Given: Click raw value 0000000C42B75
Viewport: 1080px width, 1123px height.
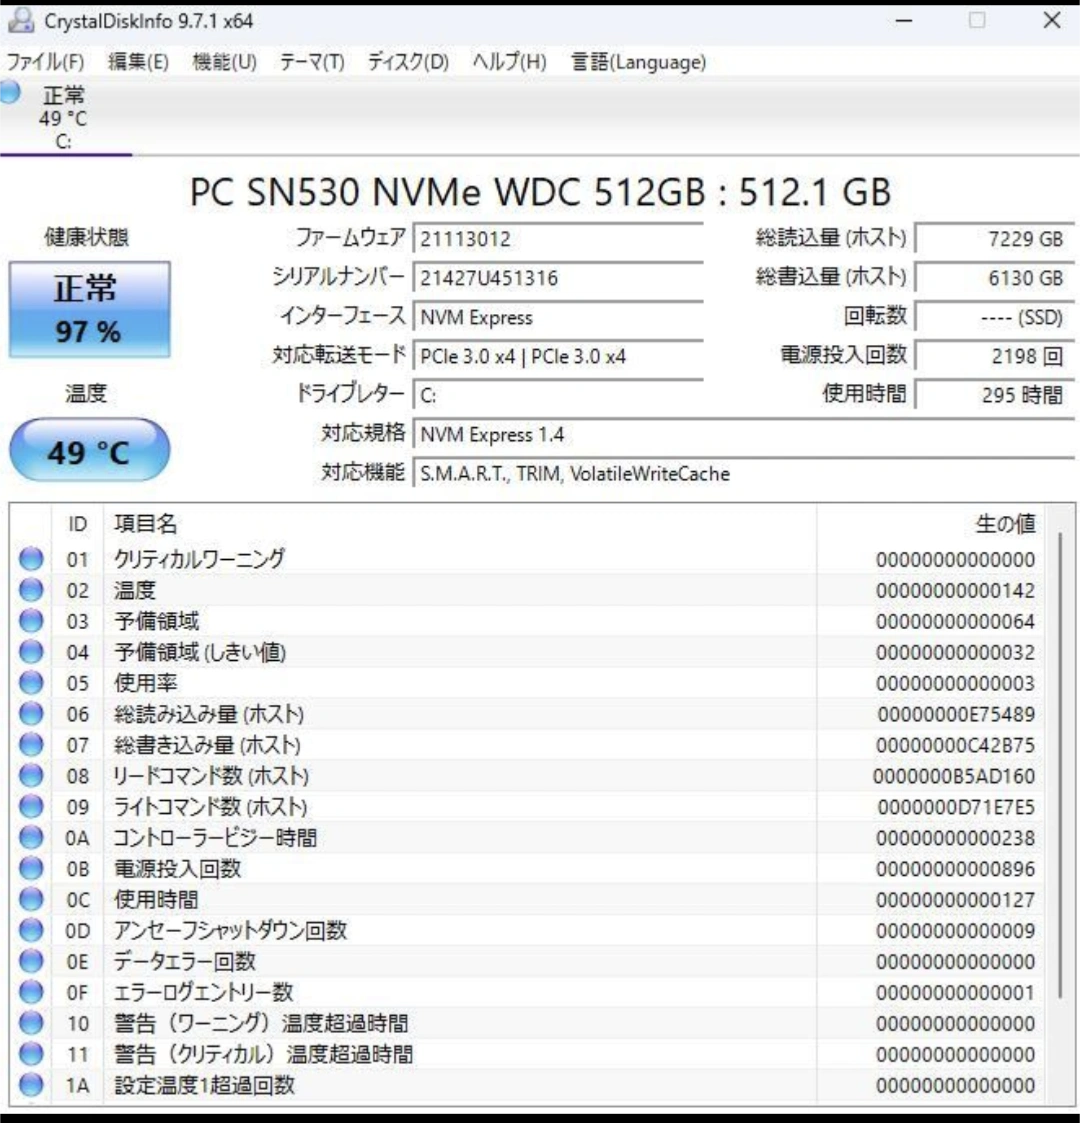Looking at the screenshot, I should 956,745.
